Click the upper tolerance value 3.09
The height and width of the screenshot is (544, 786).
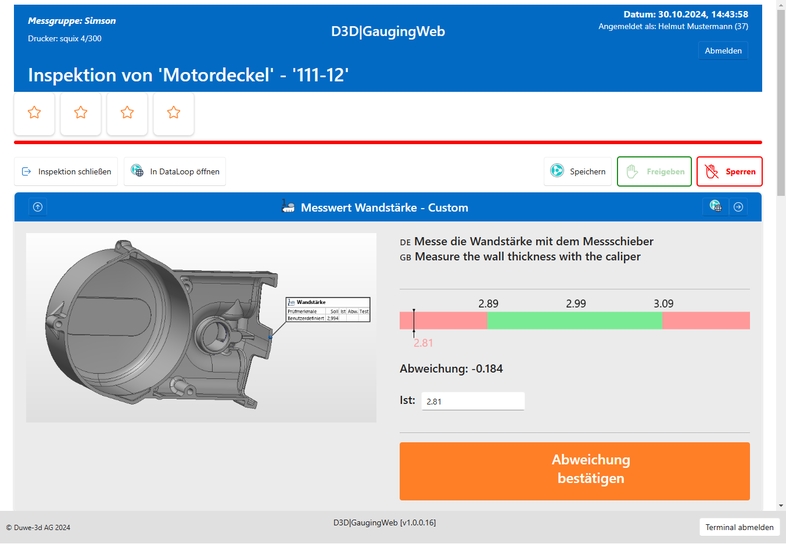[663, 304]
